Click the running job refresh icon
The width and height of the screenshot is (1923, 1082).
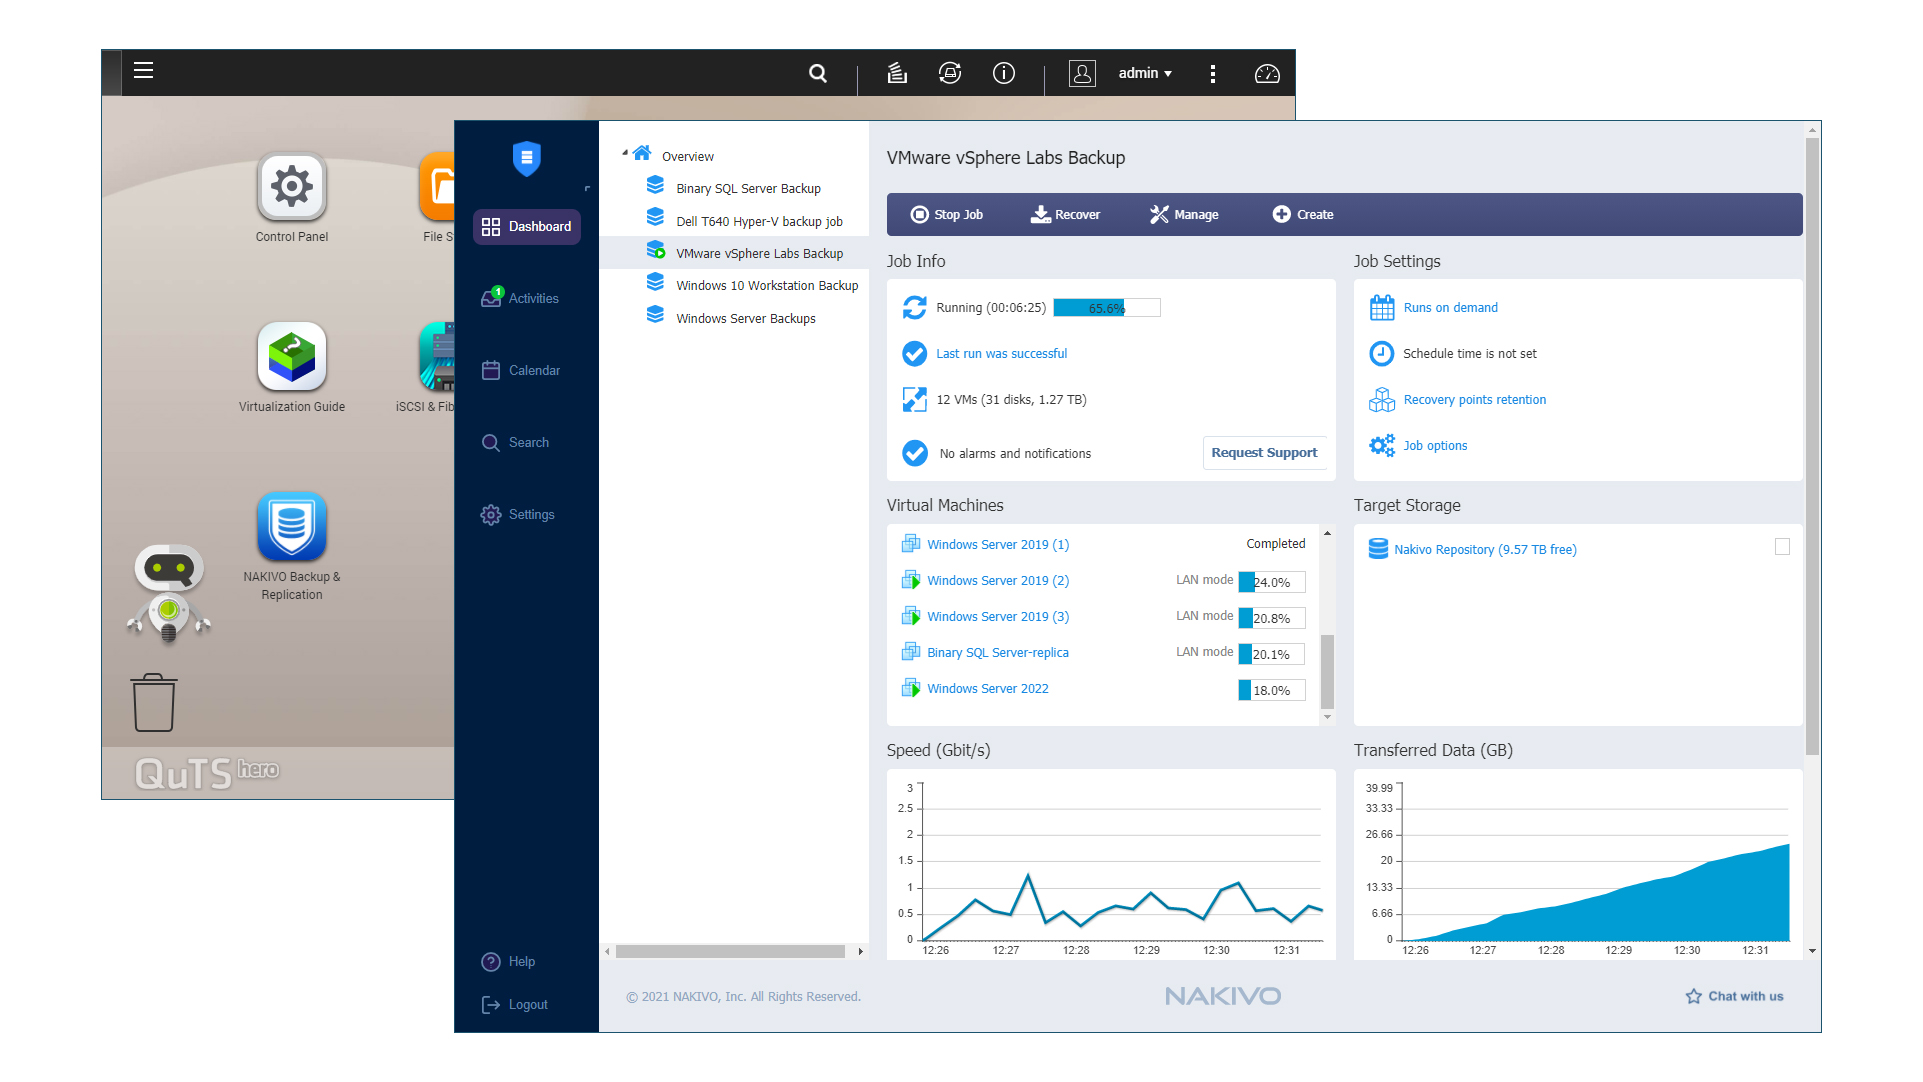coord(914,308)
